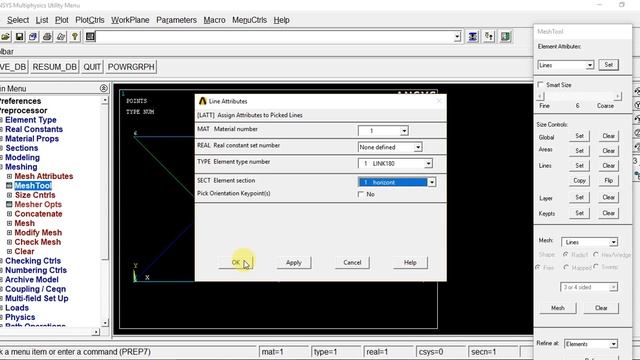The width and height of the screenshot is (640, 360).
Task: Select the Mapped mesh radio button
Action: [x=566, y=267]
